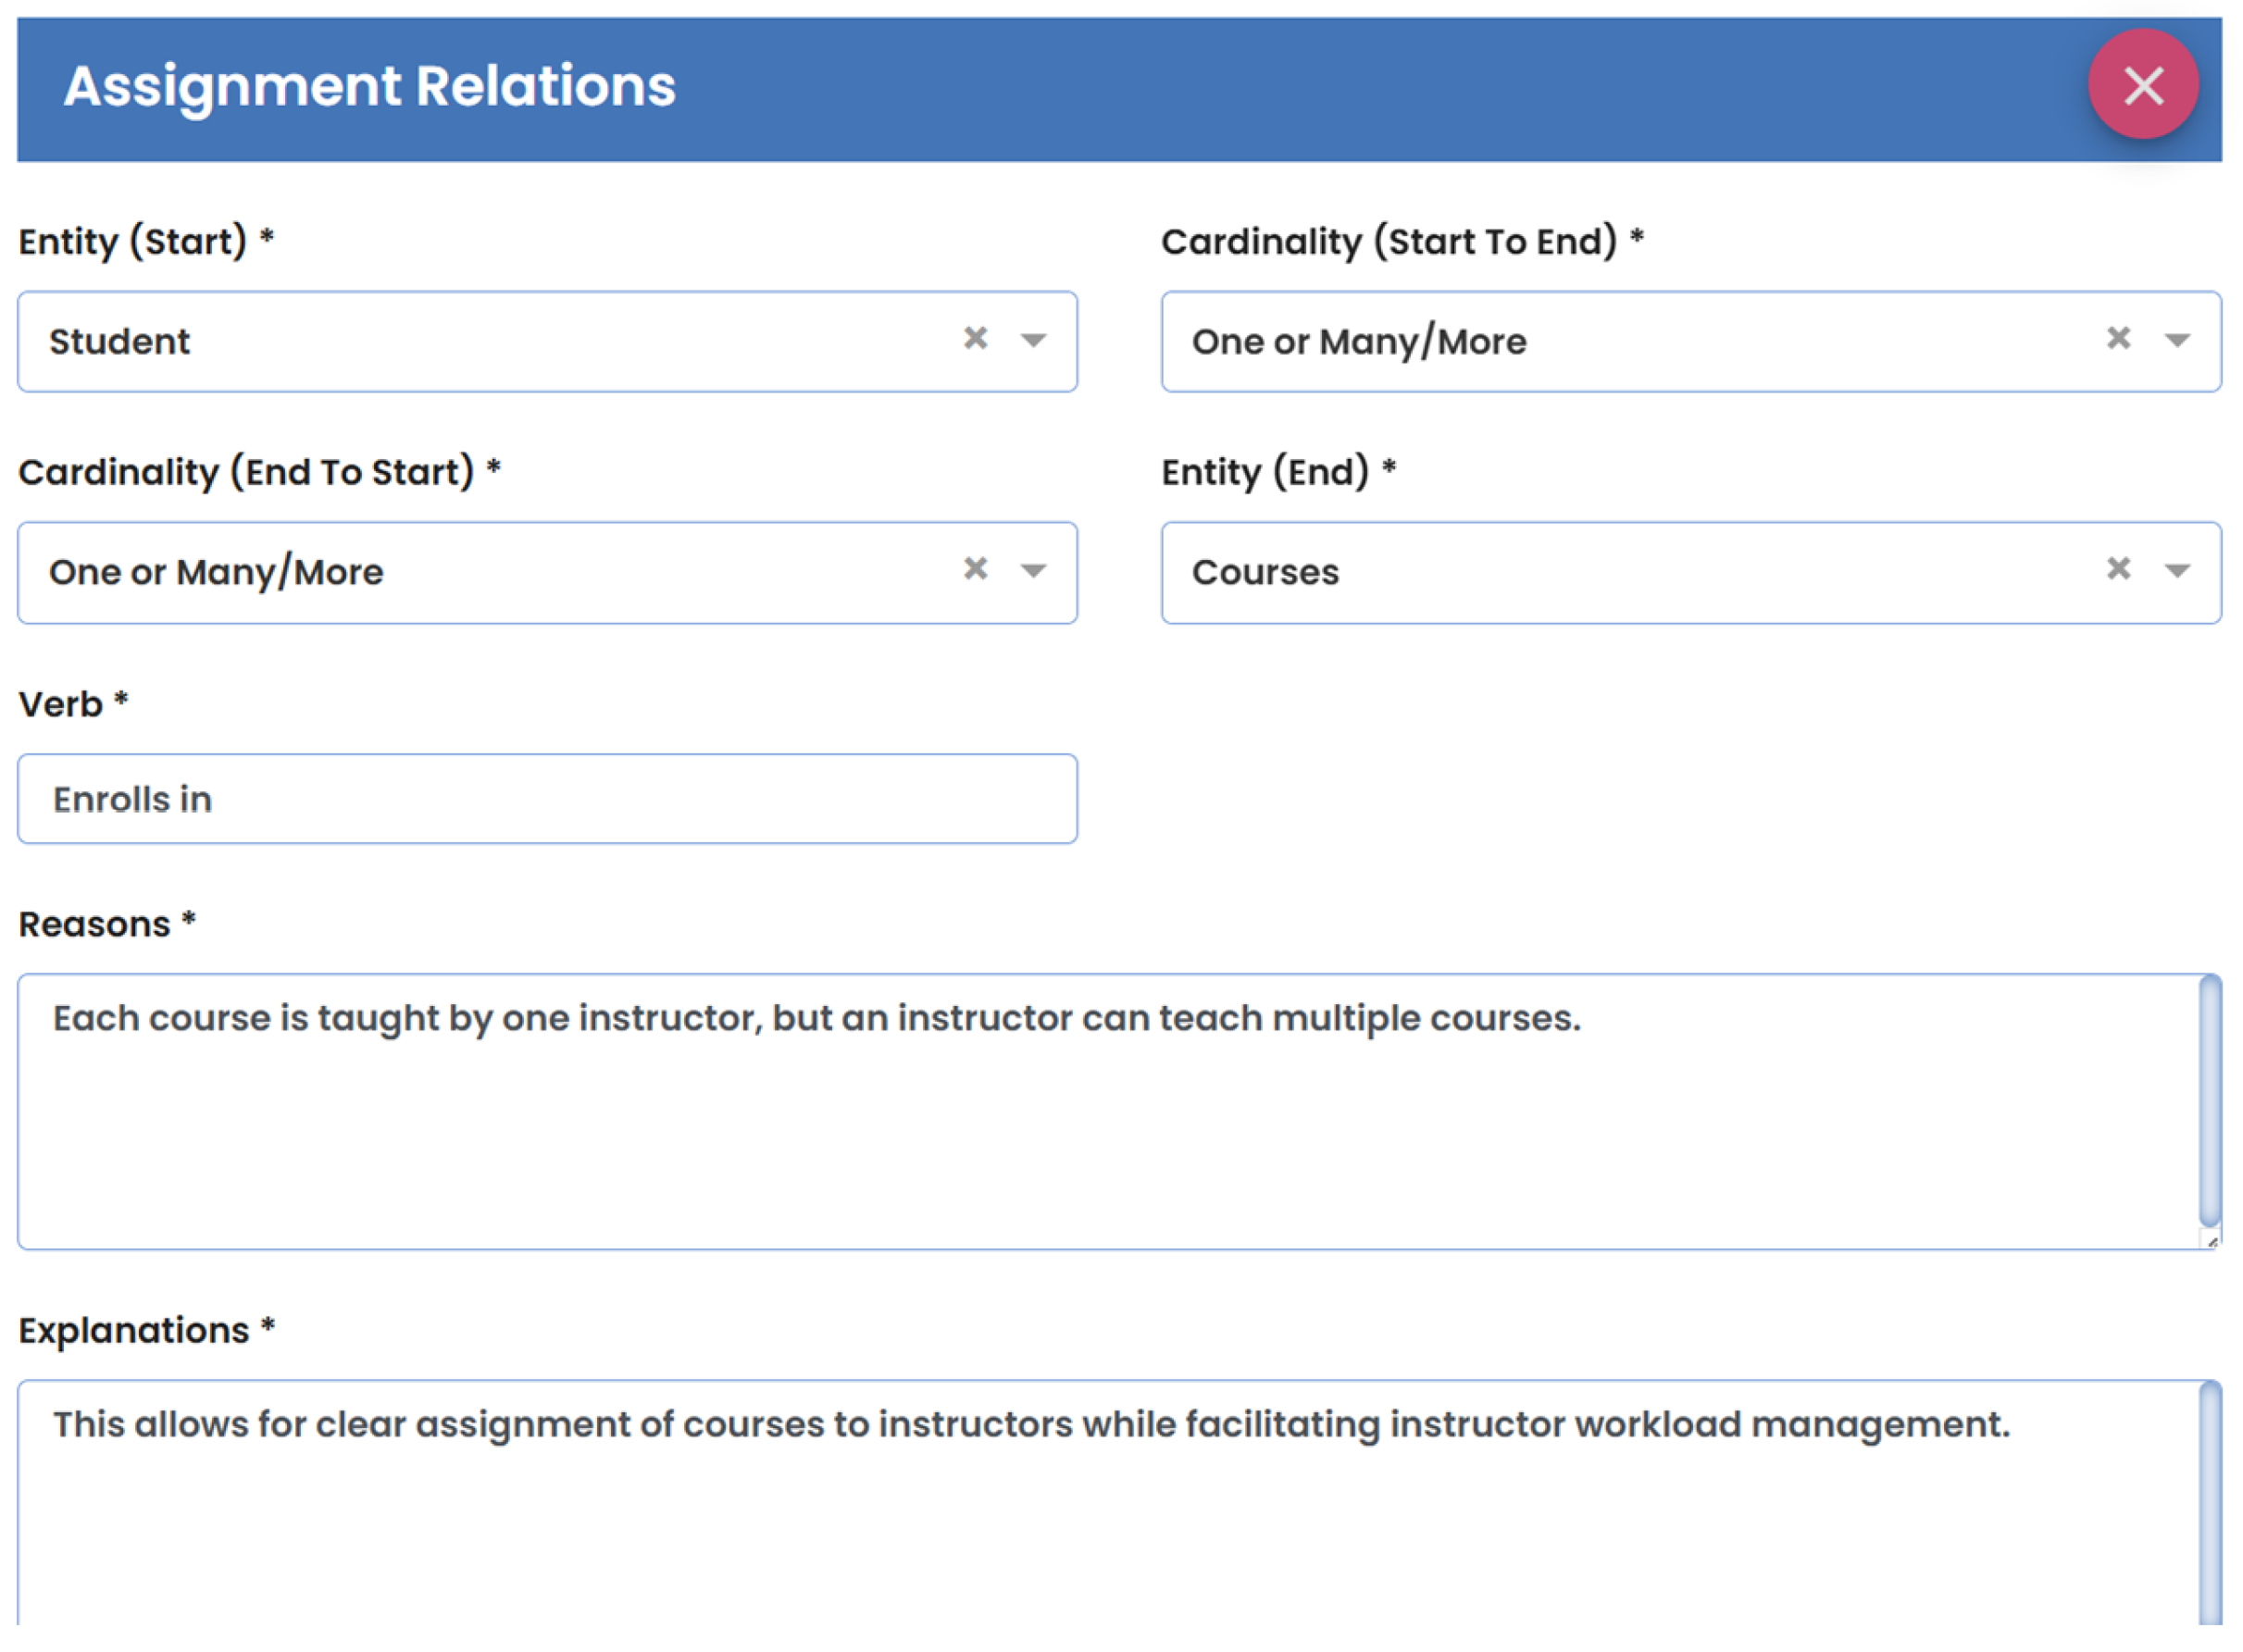Click the Reasons textarea resize handle

(2211, 1242)
